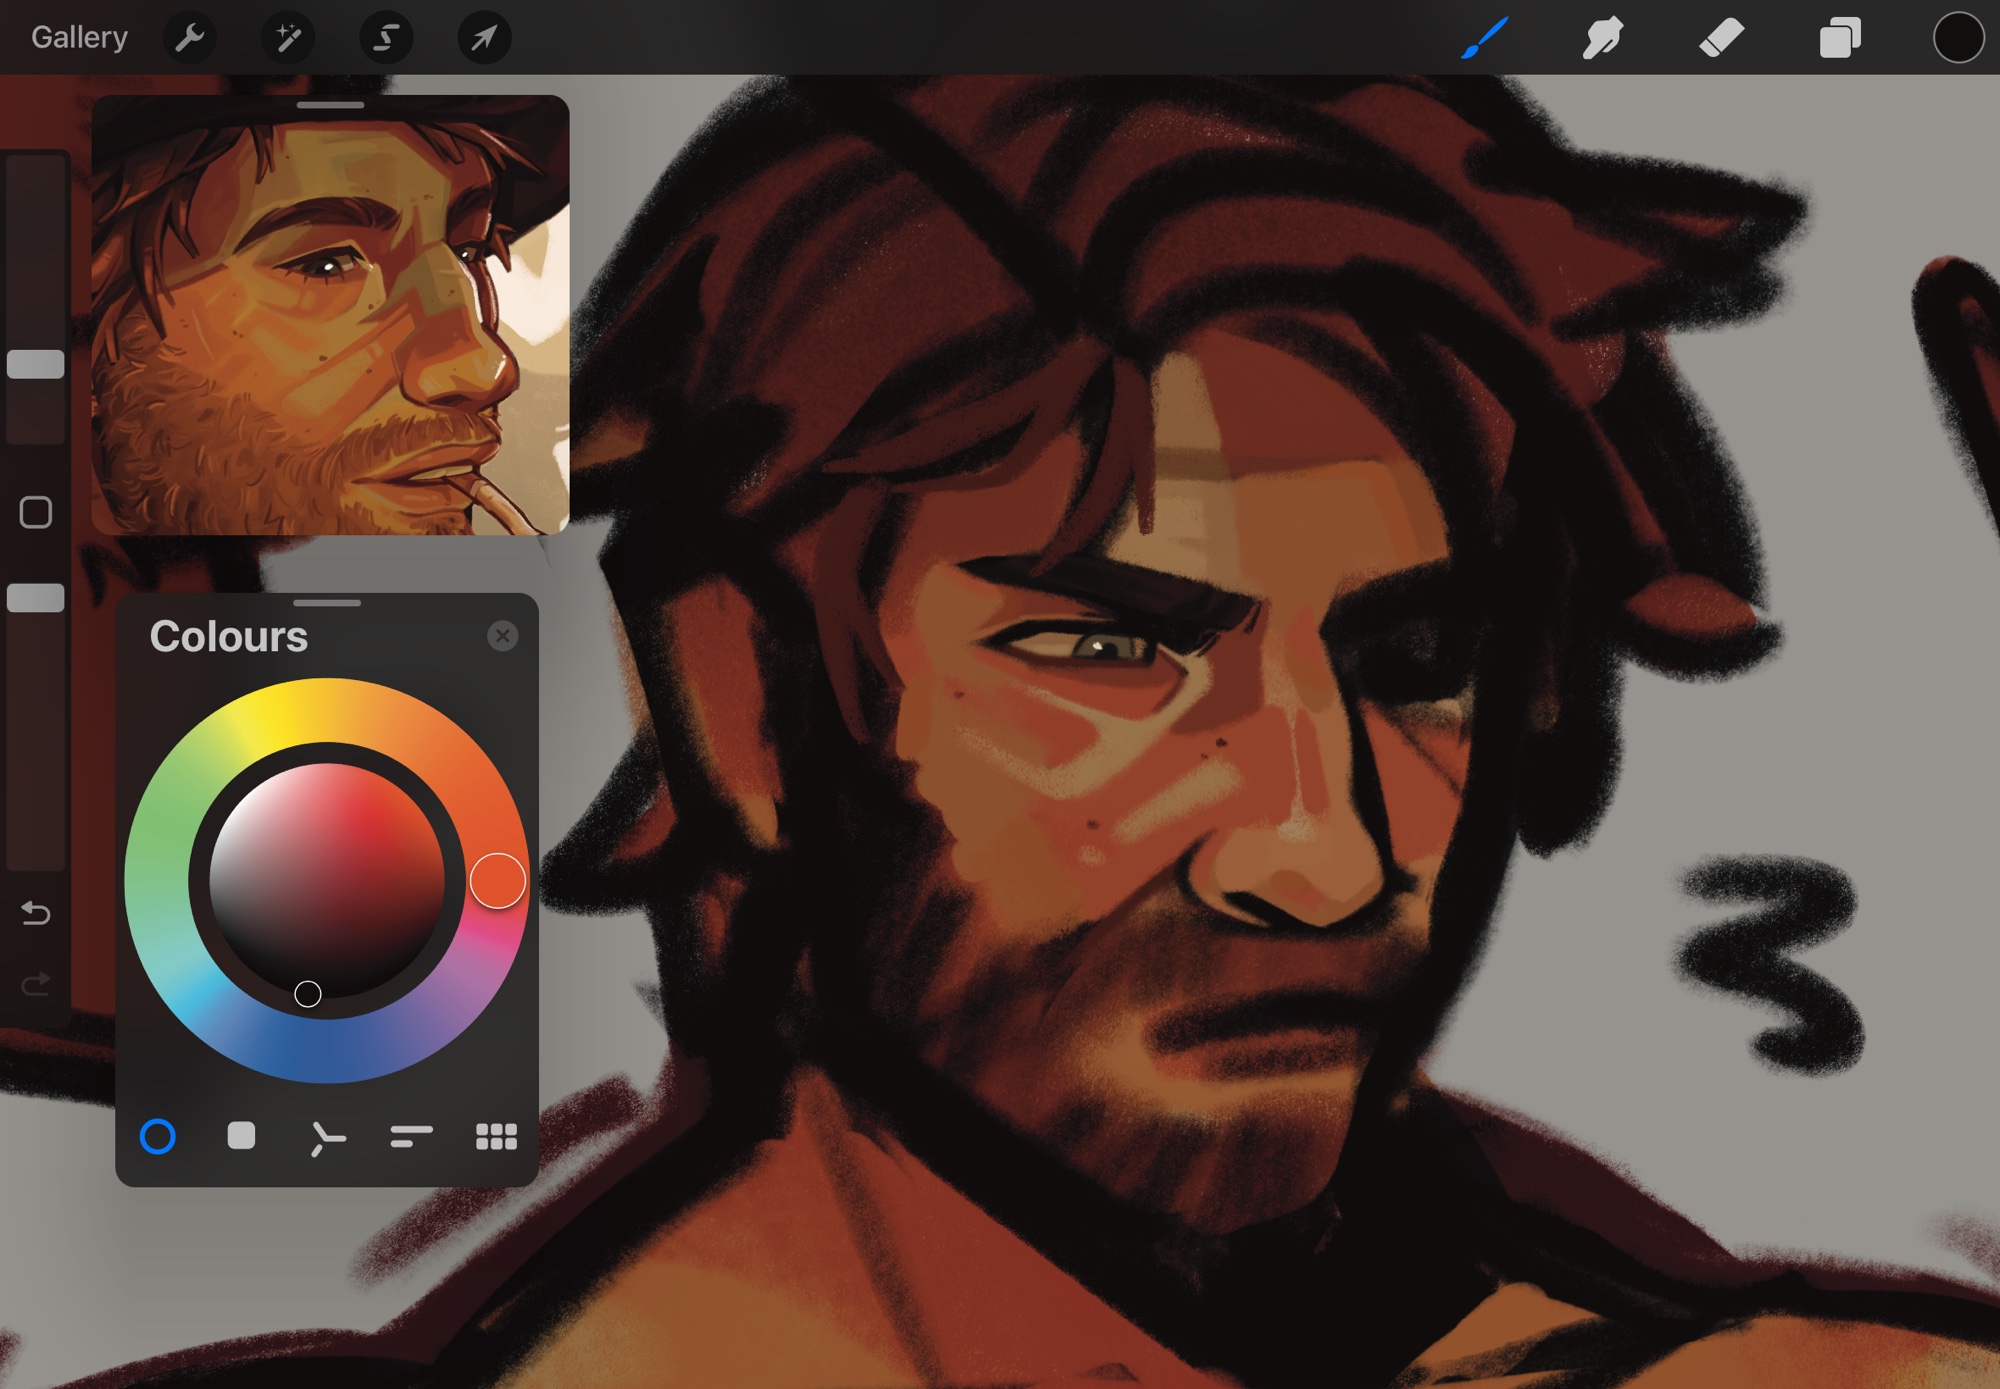The width and height of the screenshot is (2000, 1389).
Task: Switch to the Harmony colour mode
Action: click(x=326, y=1137)
